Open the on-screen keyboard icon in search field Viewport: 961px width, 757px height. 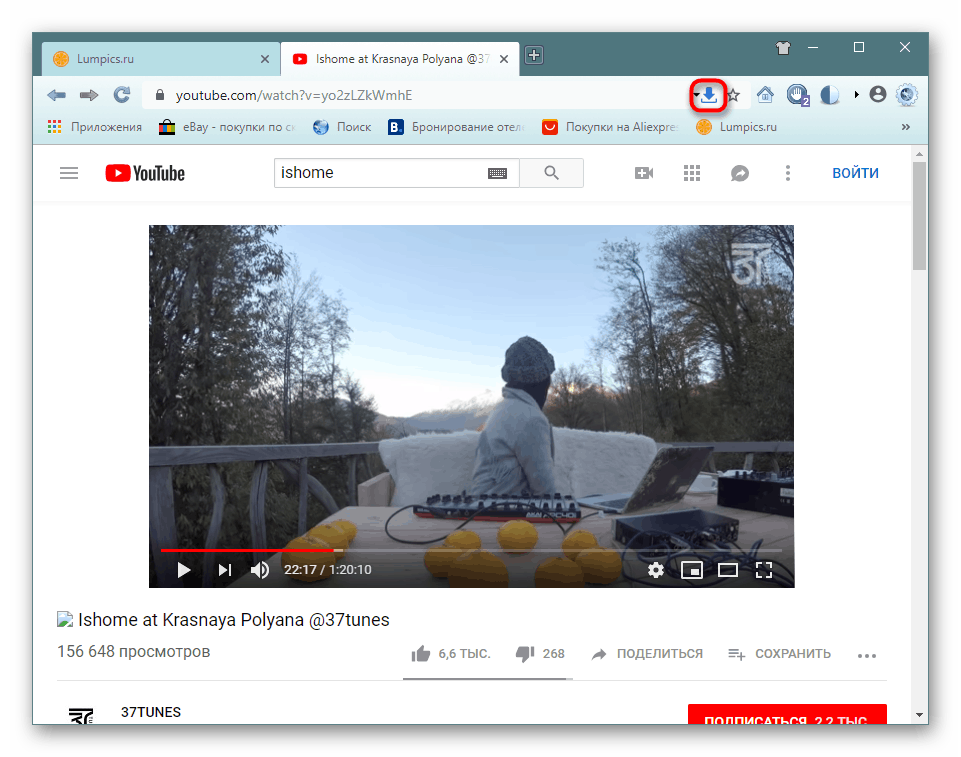[498, 173]
